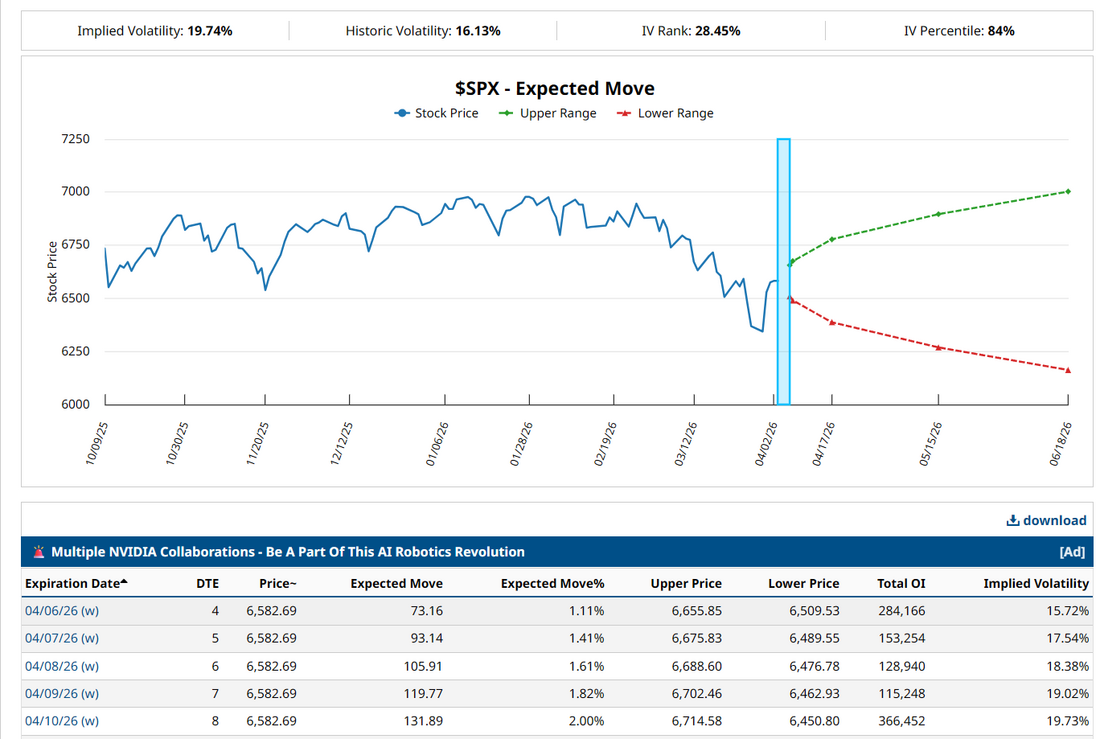Open the 04/06/26 (w) expiration link

tap(62, 610)
